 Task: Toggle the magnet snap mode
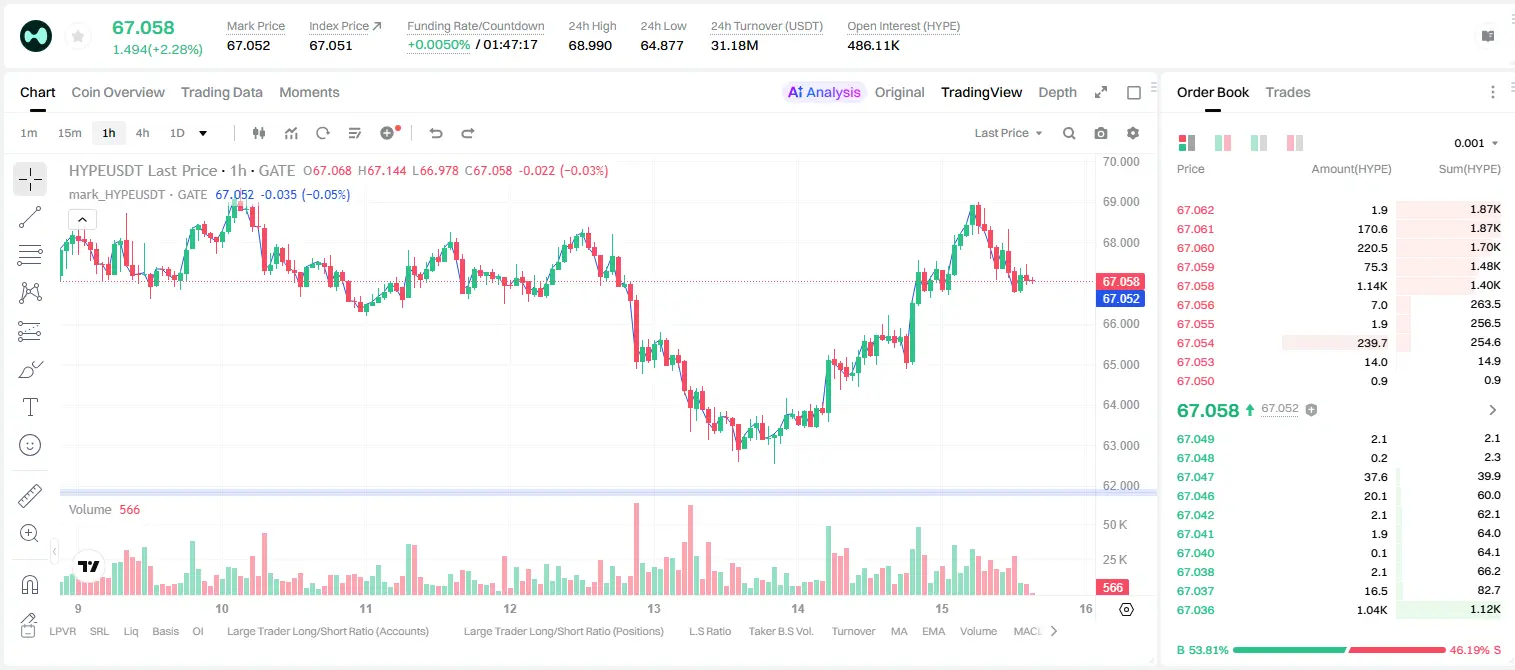30,585
